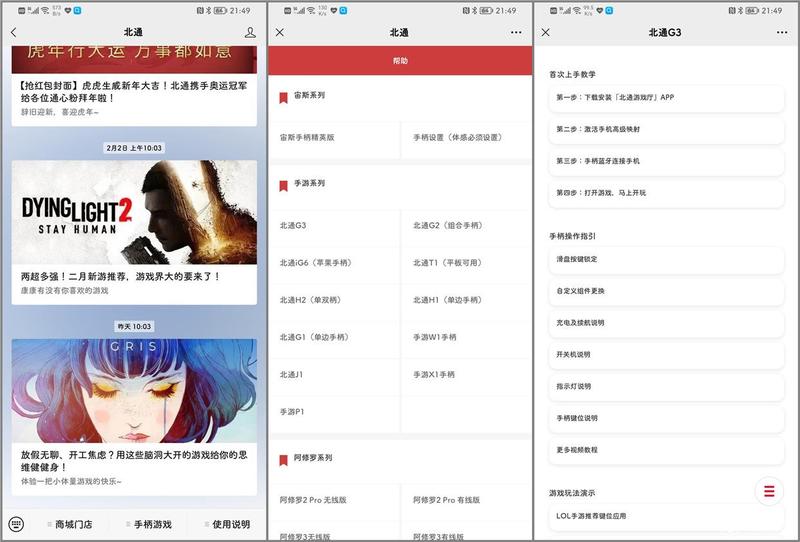Viewport: 800px width, 542px height.
Task: Open three-dot menu on 北通G3 page
Action: click(782, 32)
